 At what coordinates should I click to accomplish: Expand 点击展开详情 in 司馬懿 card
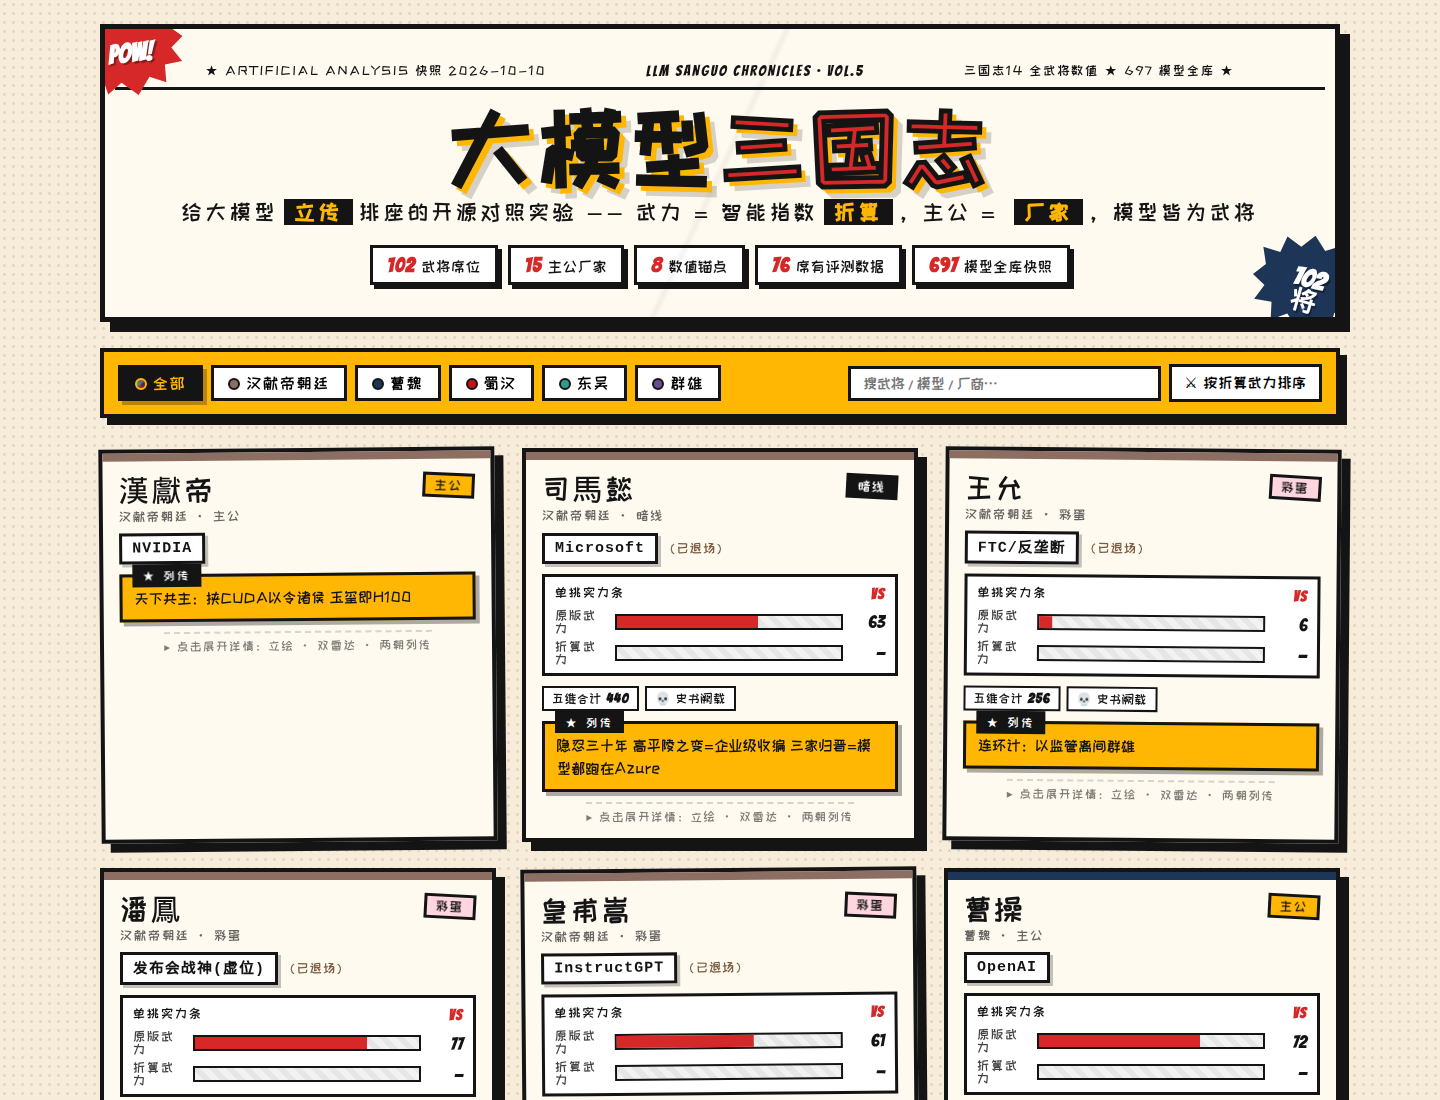(x=719, y=817)
